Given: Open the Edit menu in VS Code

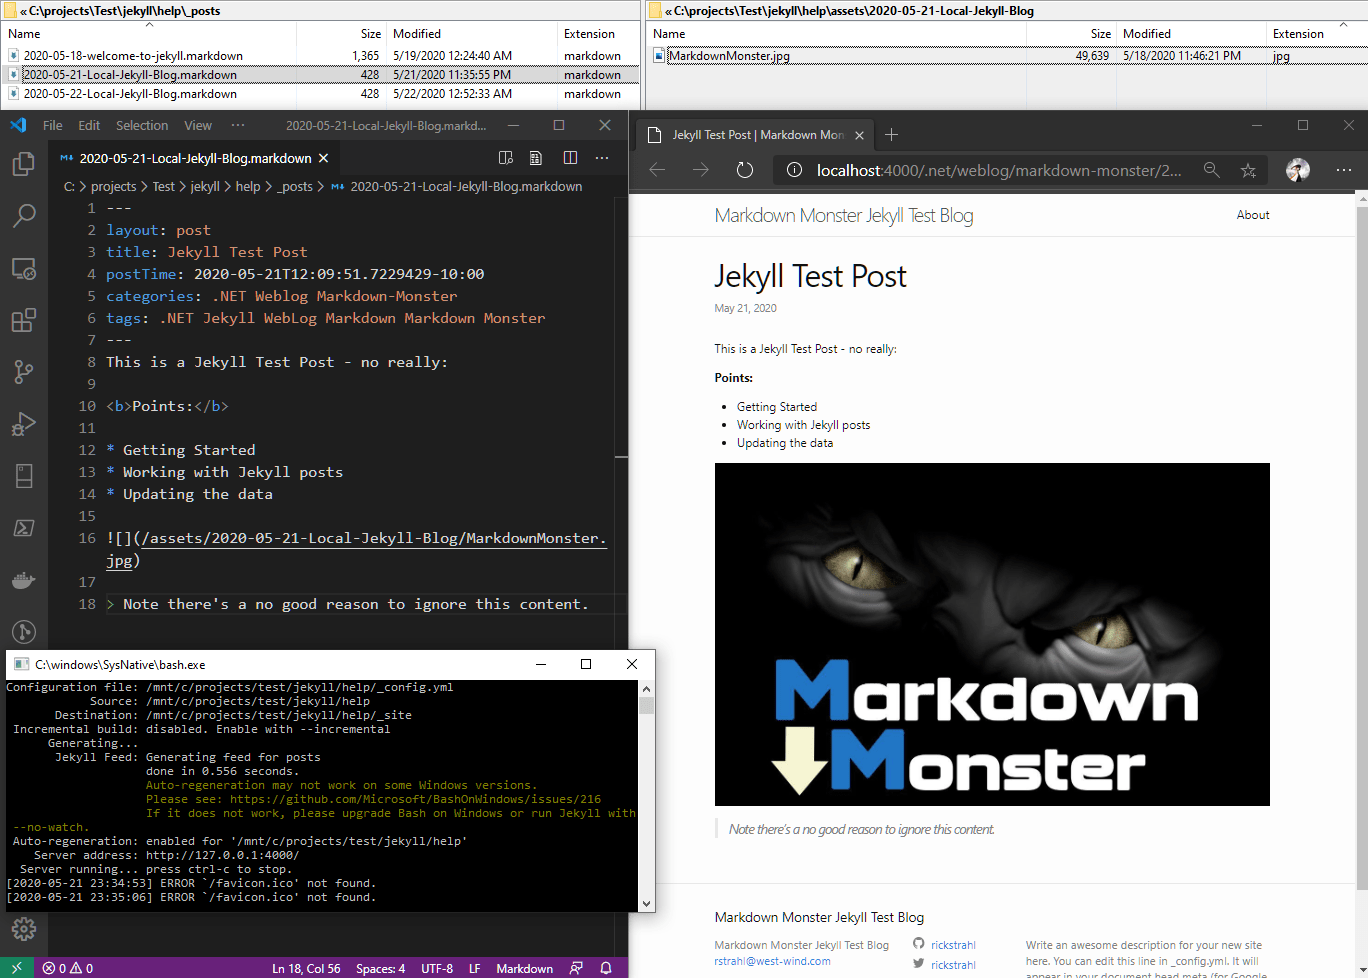Looking at the screenshot, I should coord(89,125).
